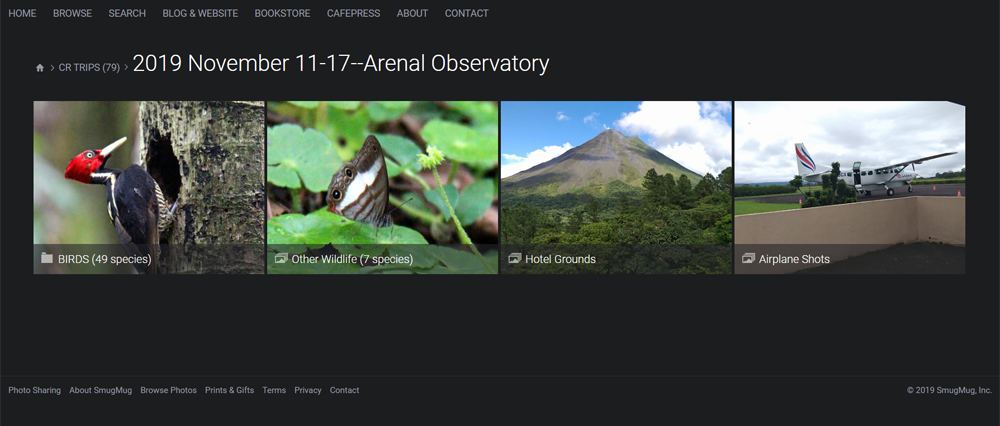The width and height of the screenshot is (1000, 426).
Task: Open the butterfly Other Wildlife thumbnail
Action: click(x=383, y=187)
